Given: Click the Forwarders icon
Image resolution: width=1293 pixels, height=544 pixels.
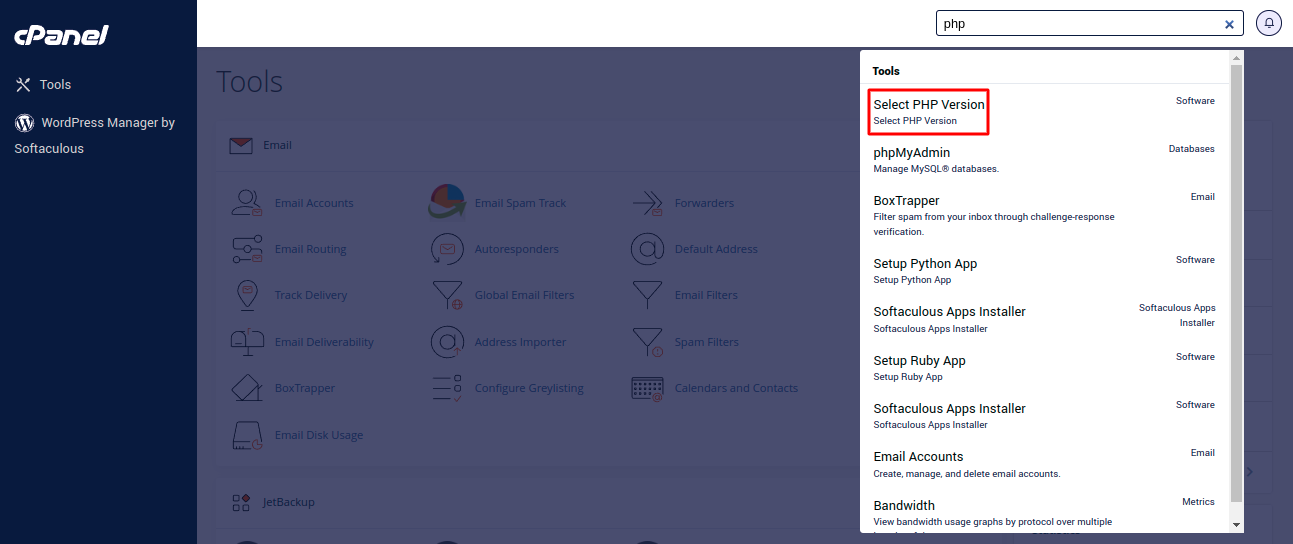Looking at the screenshot, I should point(647,203).
